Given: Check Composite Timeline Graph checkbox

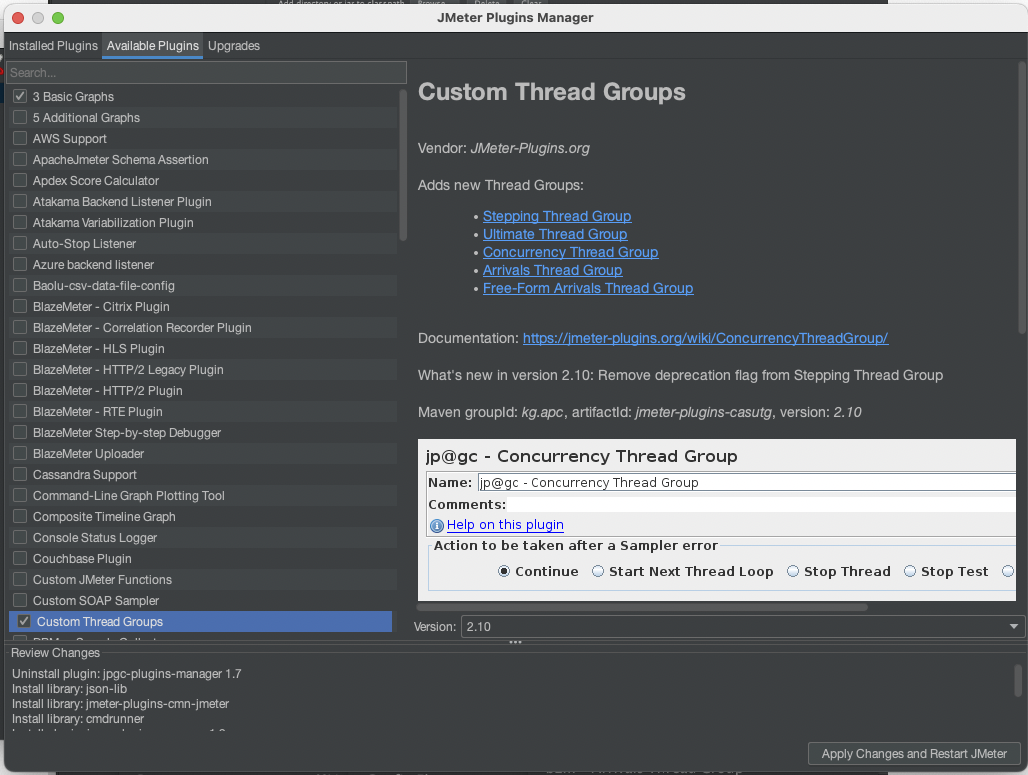Looking at the screenshot, I should (x=20, y=516).
